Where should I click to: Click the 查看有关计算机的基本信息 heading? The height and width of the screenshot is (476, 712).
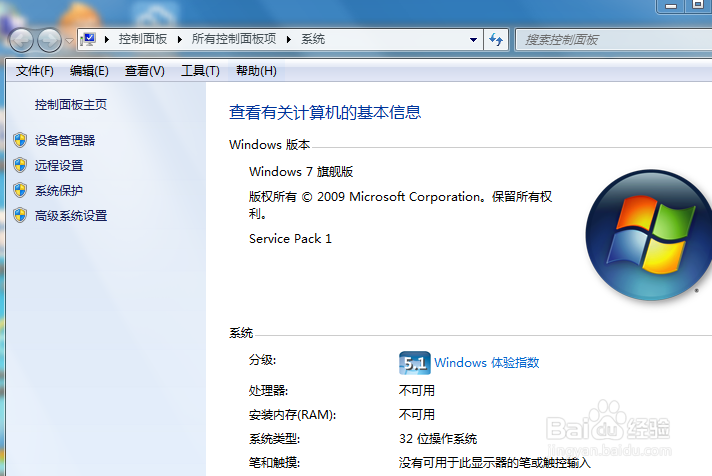pos(325,112)
